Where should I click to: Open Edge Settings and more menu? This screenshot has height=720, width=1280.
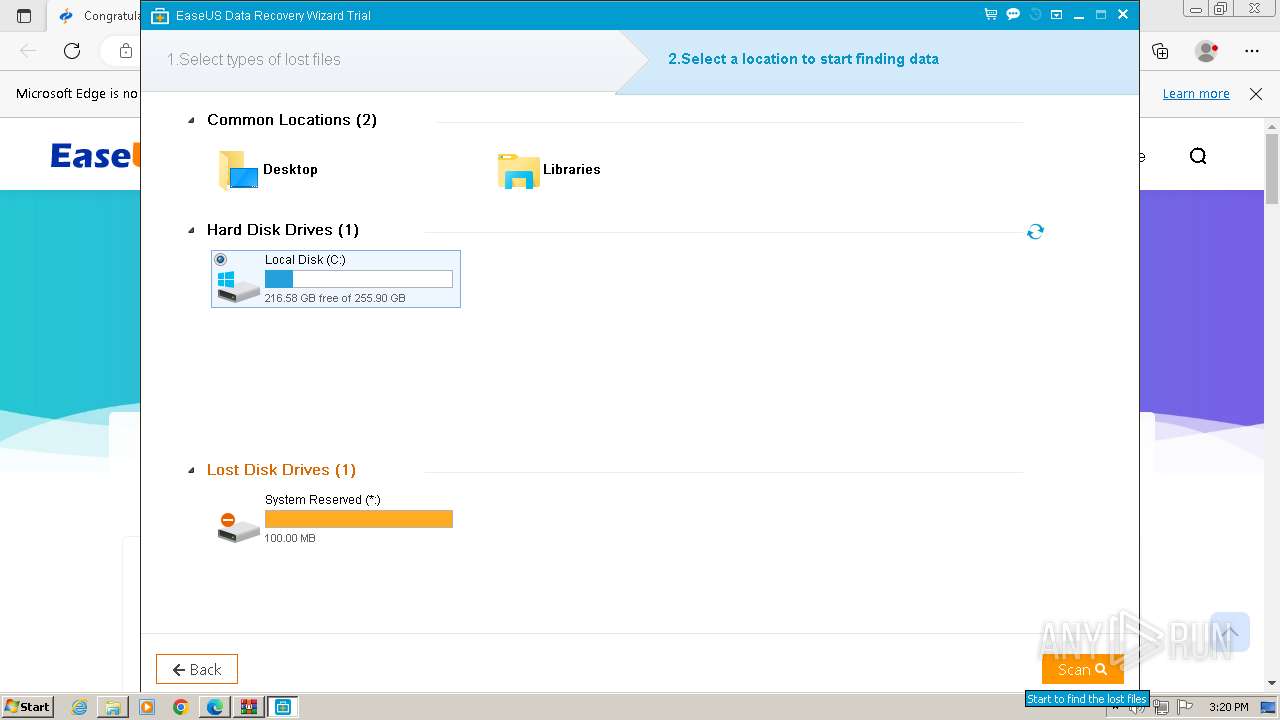(x=1252, y=51)
